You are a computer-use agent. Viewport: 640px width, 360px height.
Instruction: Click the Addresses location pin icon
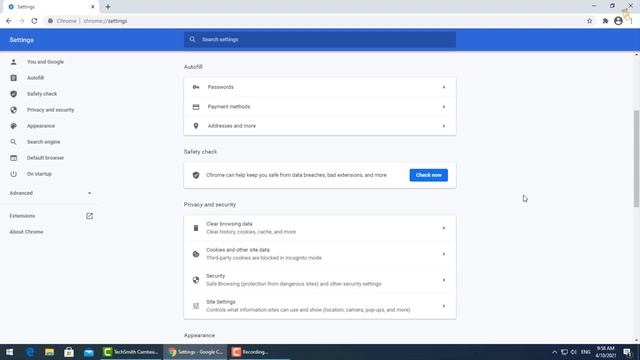click(x=196, y=126)
